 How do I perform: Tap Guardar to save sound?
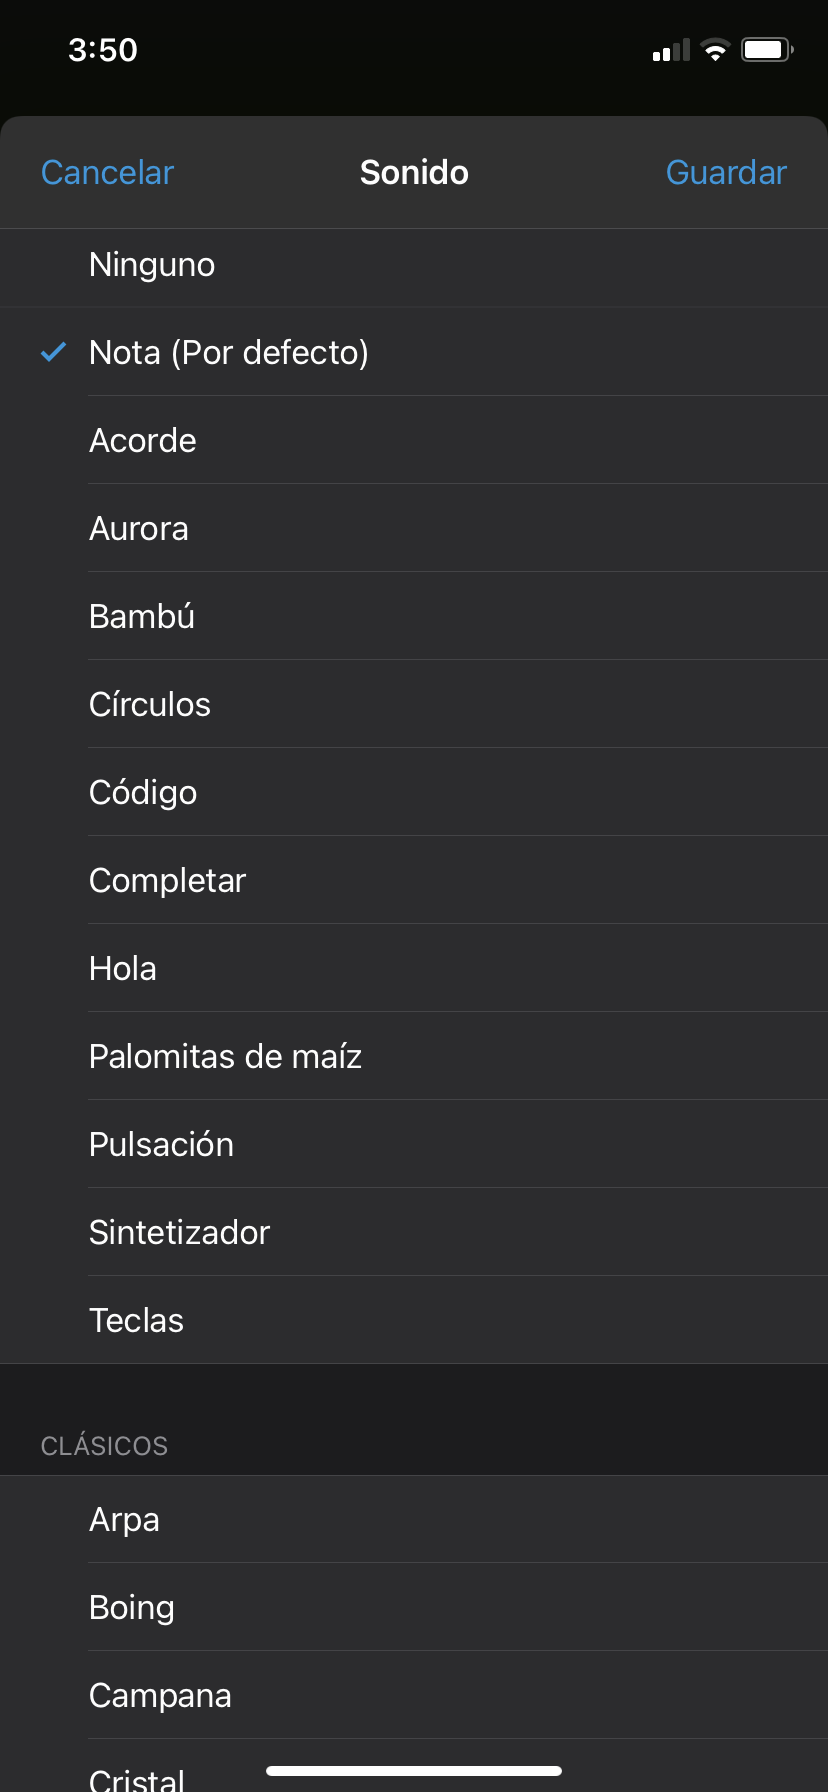726,173
